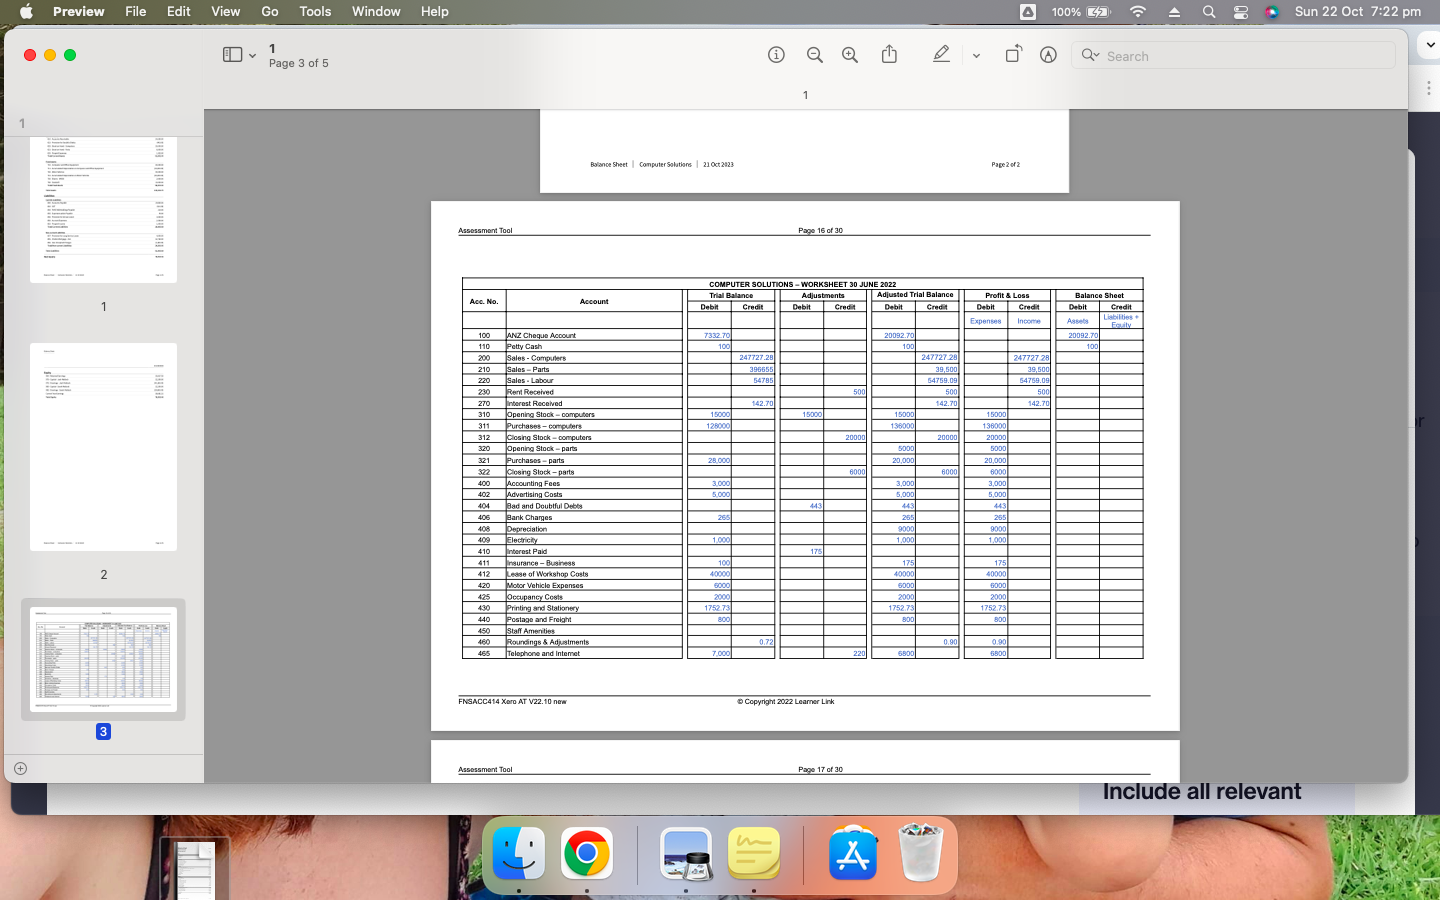Toggle the battery status icon in menu bar
This screenshot has height=900, width=1440.
[1097, 12]
